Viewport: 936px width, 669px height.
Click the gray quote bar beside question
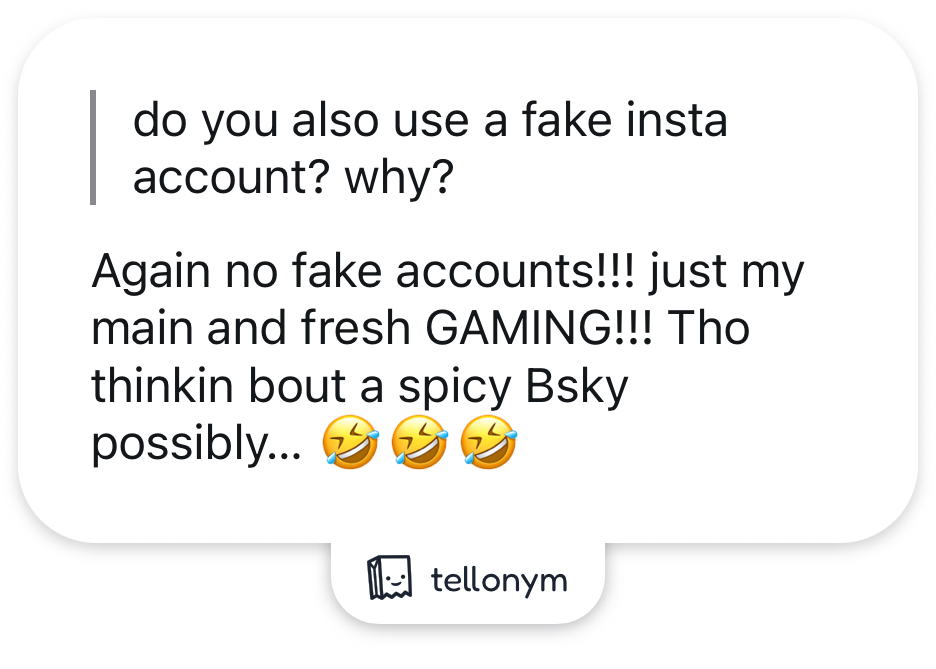93,147
